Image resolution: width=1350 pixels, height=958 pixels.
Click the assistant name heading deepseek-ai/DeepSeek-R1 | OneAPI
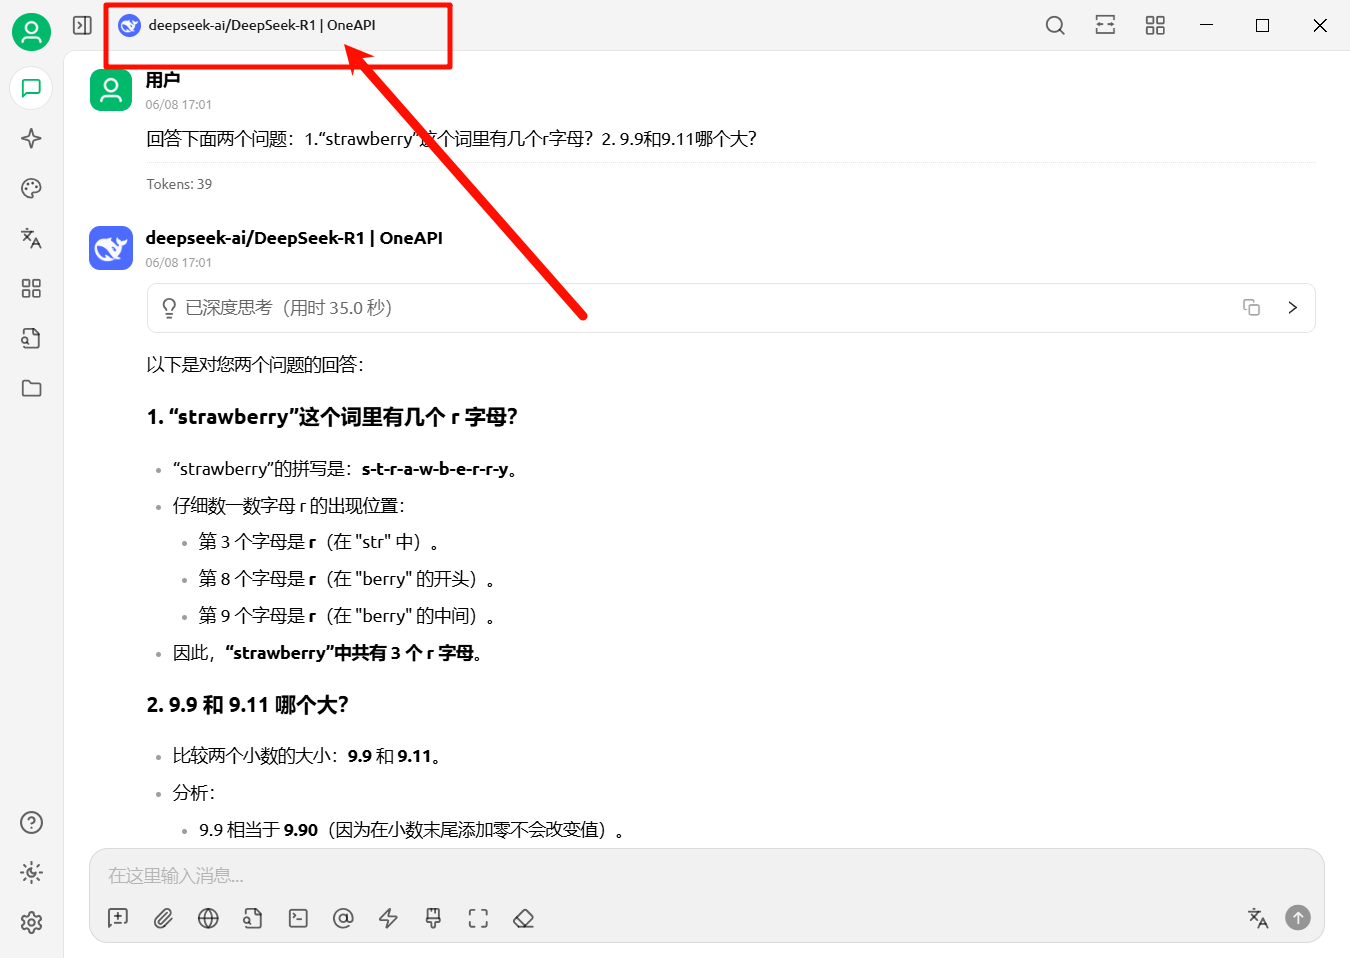[x=294, y=238]
